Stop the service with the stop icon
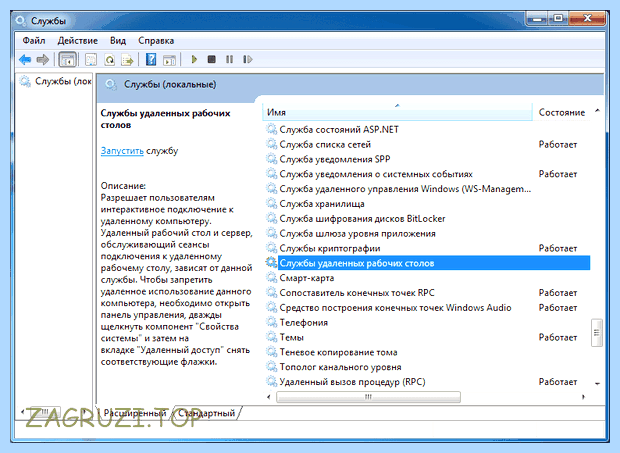This screenshot has height=453, width=620. (x=212, y=59)
